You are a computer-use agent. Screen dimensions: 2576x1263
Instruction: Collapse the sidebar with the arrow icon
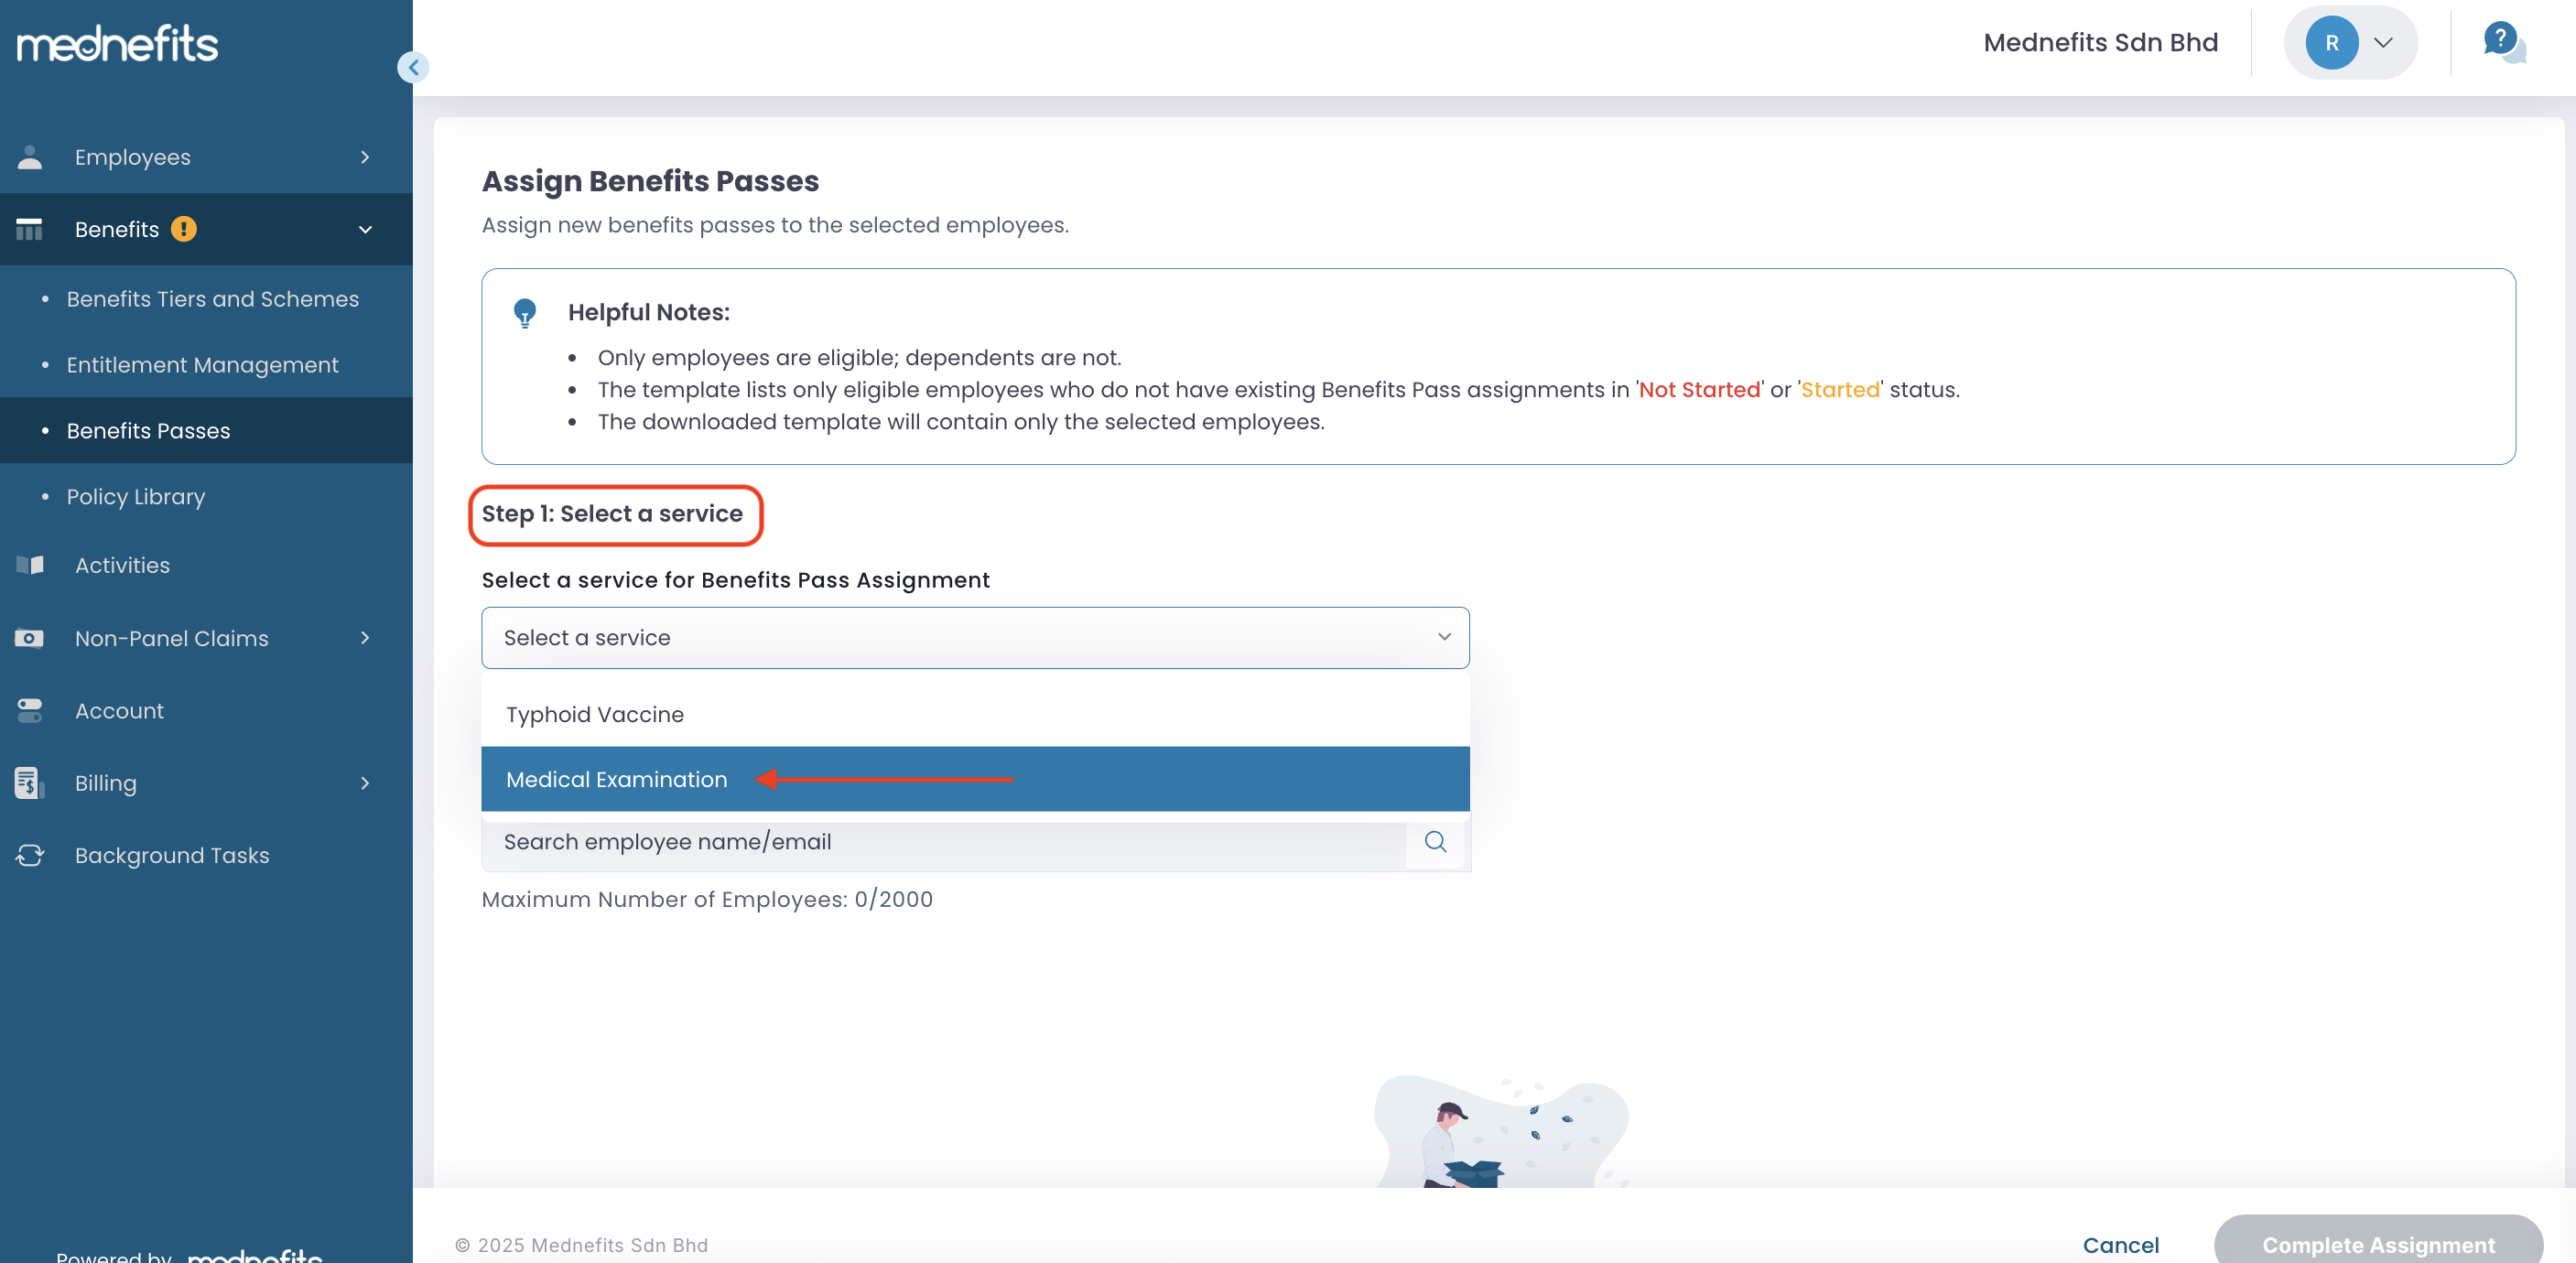pos(413,68)
